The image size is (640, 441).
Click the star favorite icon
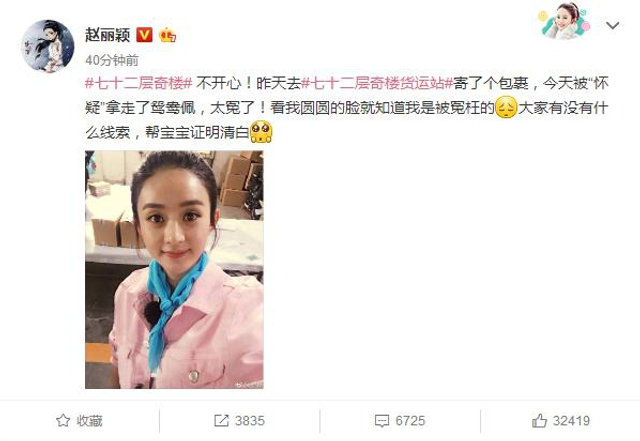coord(63,421)
